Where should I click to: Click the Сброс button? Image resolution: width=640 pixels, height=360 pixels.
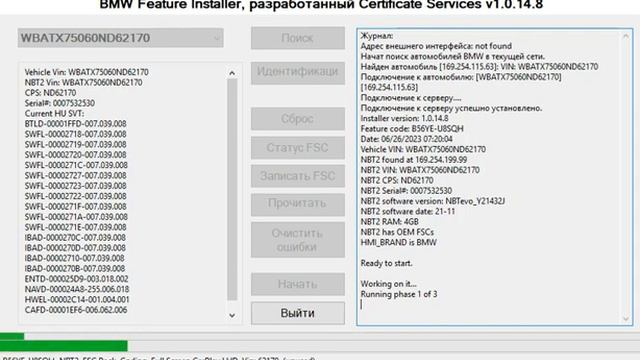coord(298,119)
